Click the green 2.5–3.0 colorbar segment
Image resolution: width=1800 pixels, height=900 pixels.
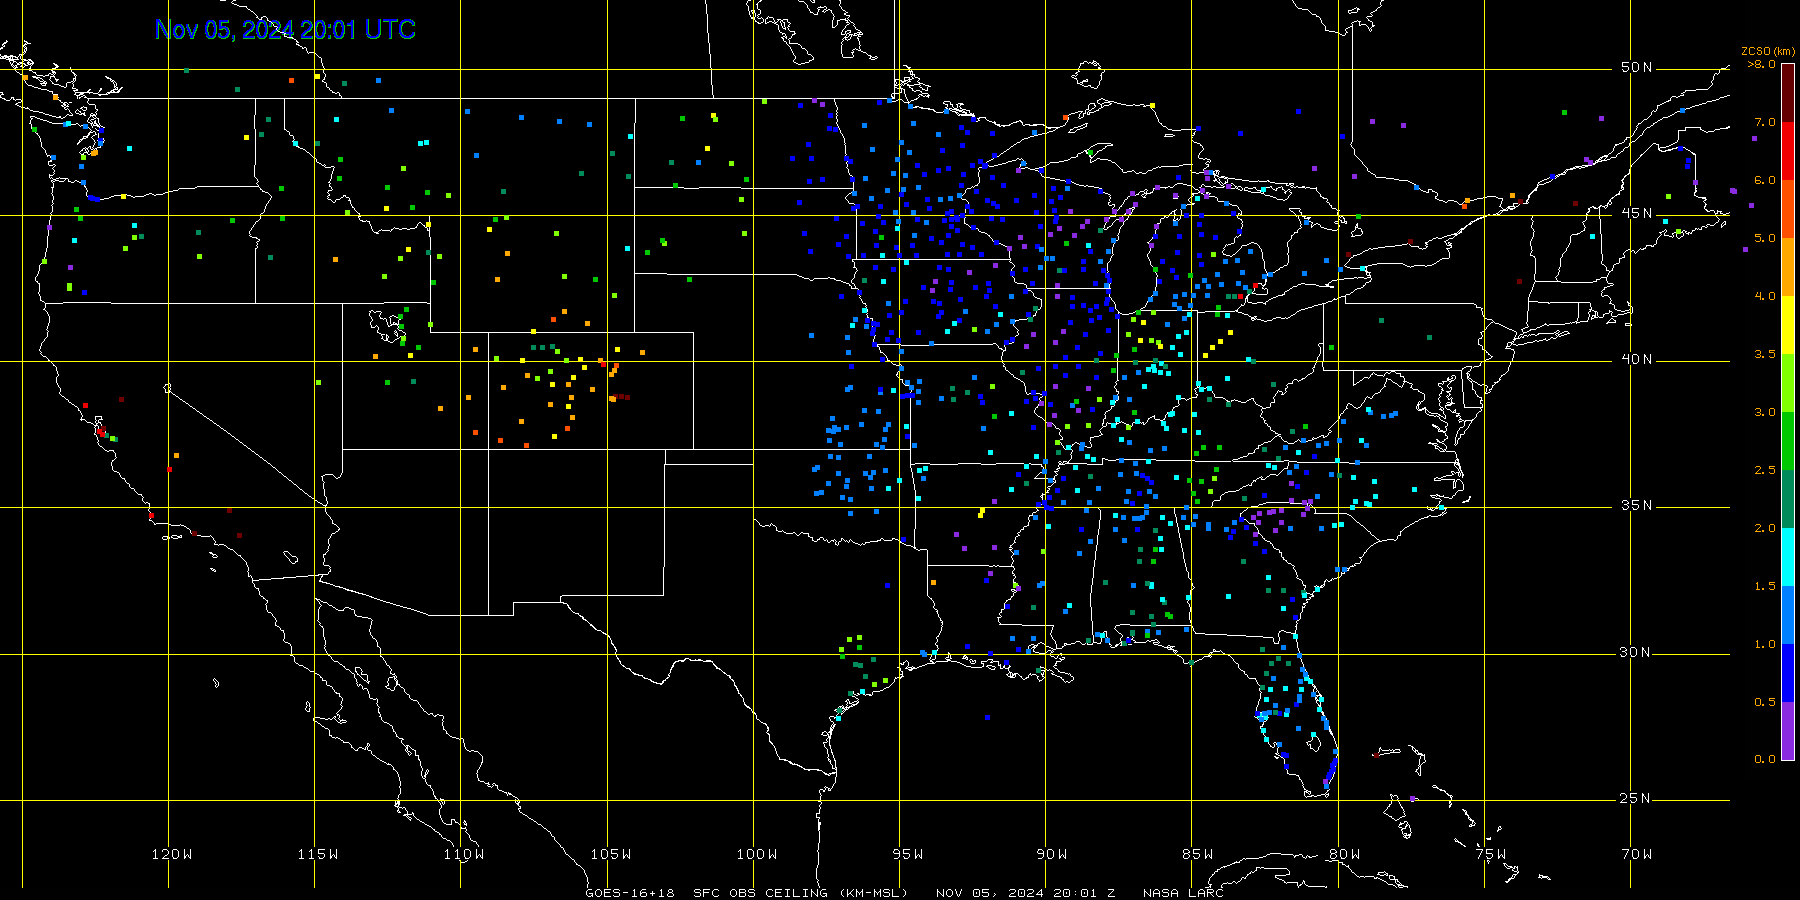tap(1787, 441)
